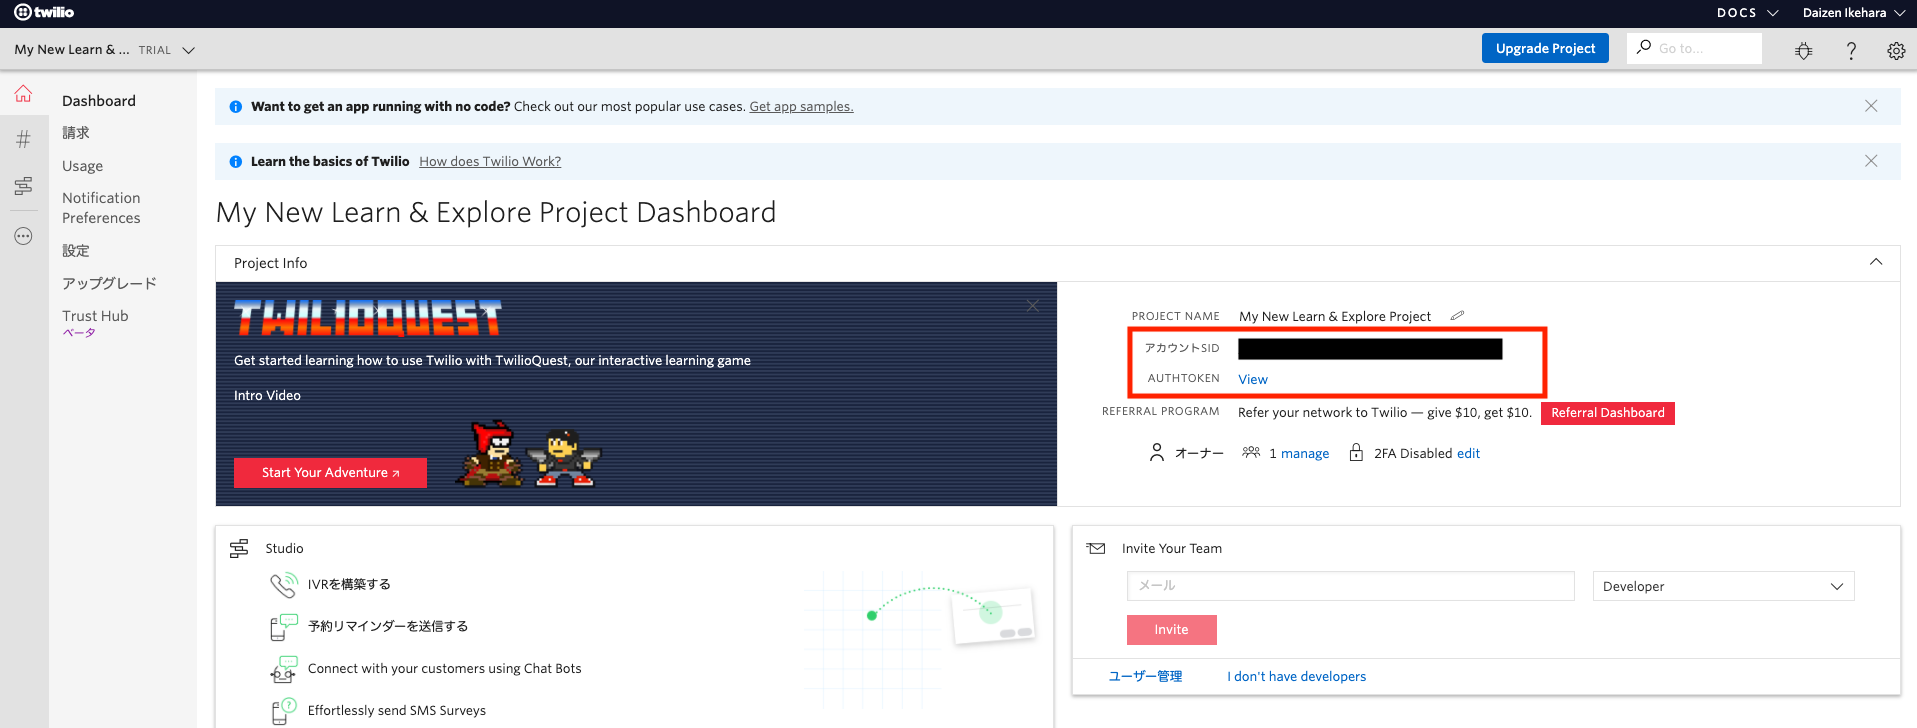The height and width of the screenshot is (728, 1917).
Task: Click the Twilio logo in the header
Action: 44,12
